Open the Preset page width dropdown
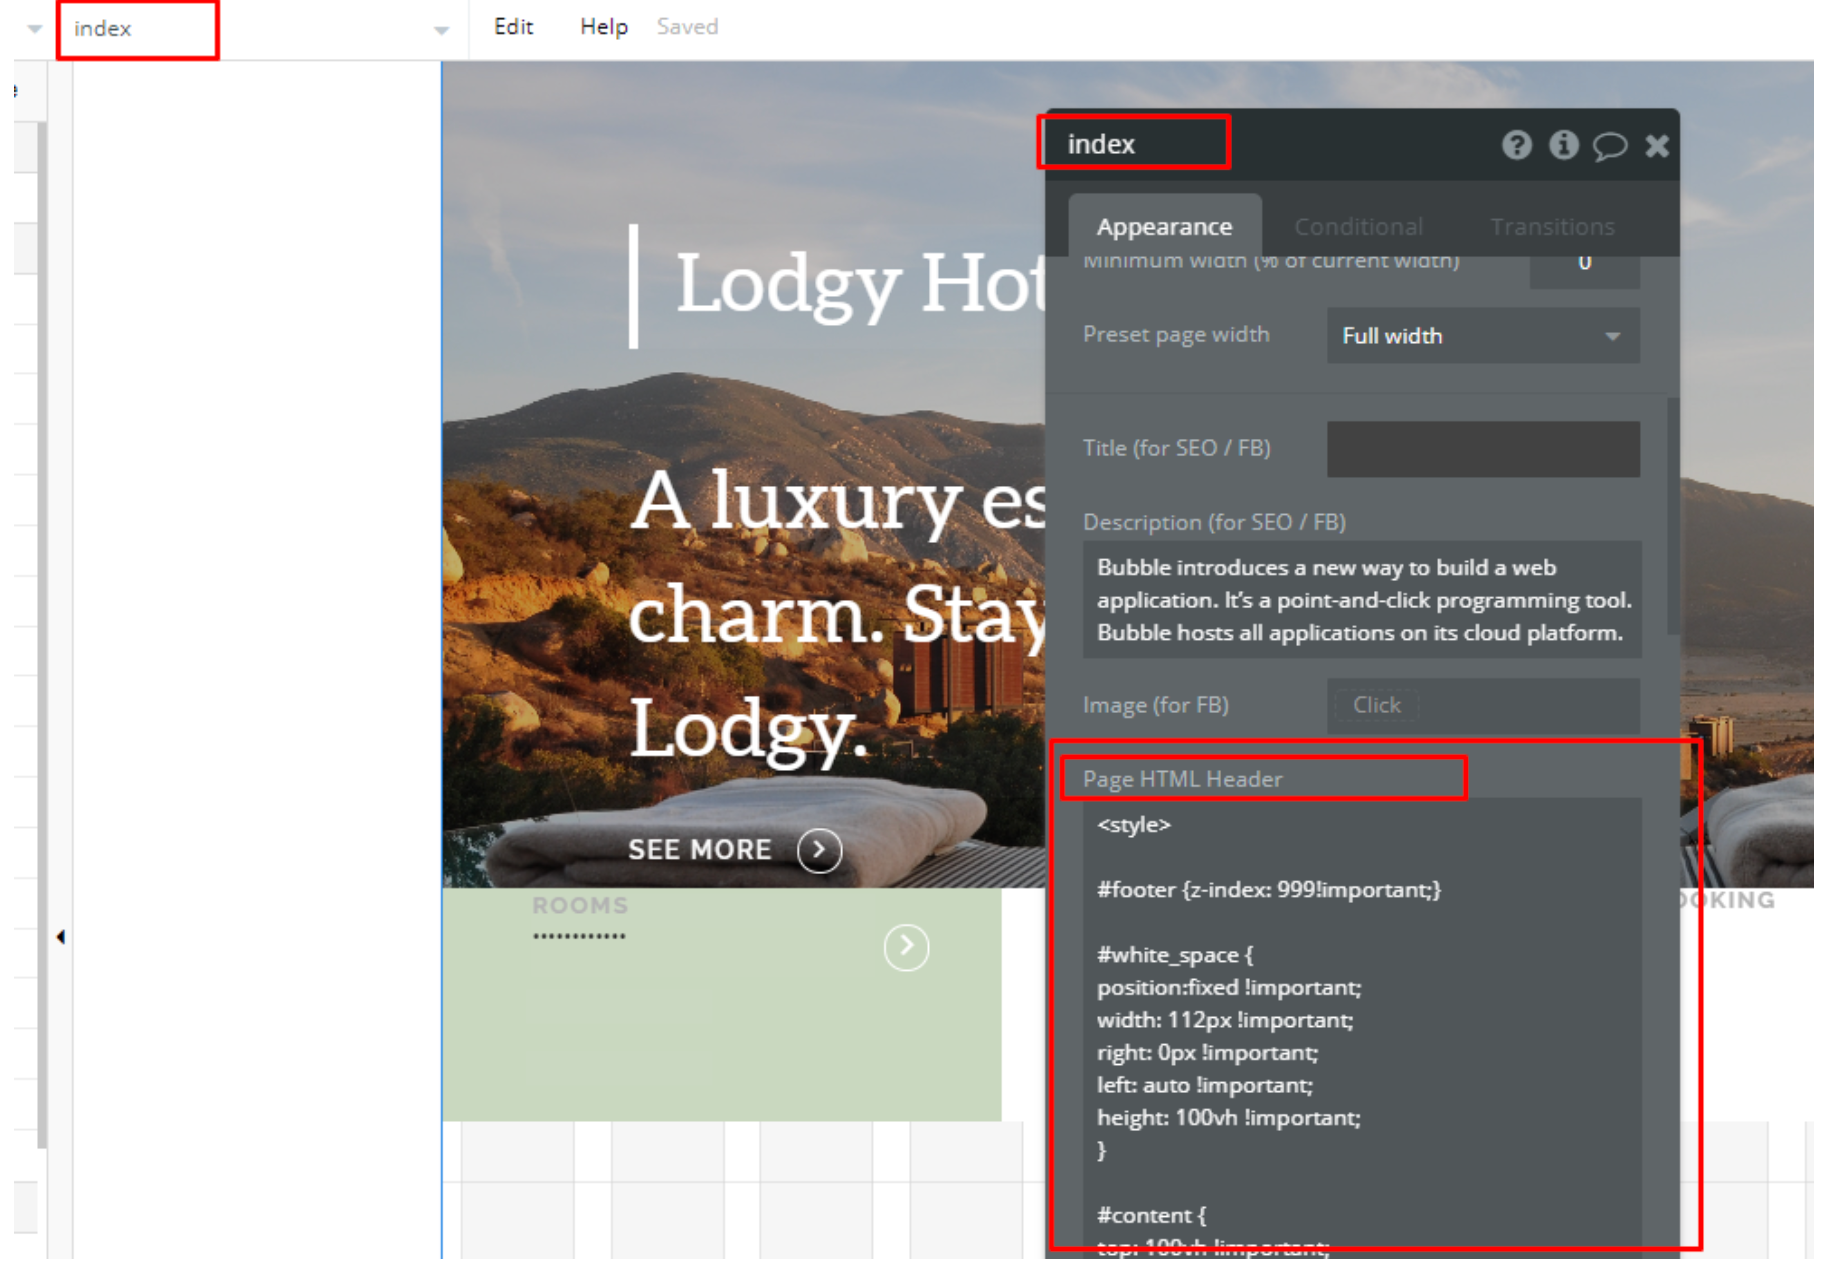 click(x=1483, y=336)
